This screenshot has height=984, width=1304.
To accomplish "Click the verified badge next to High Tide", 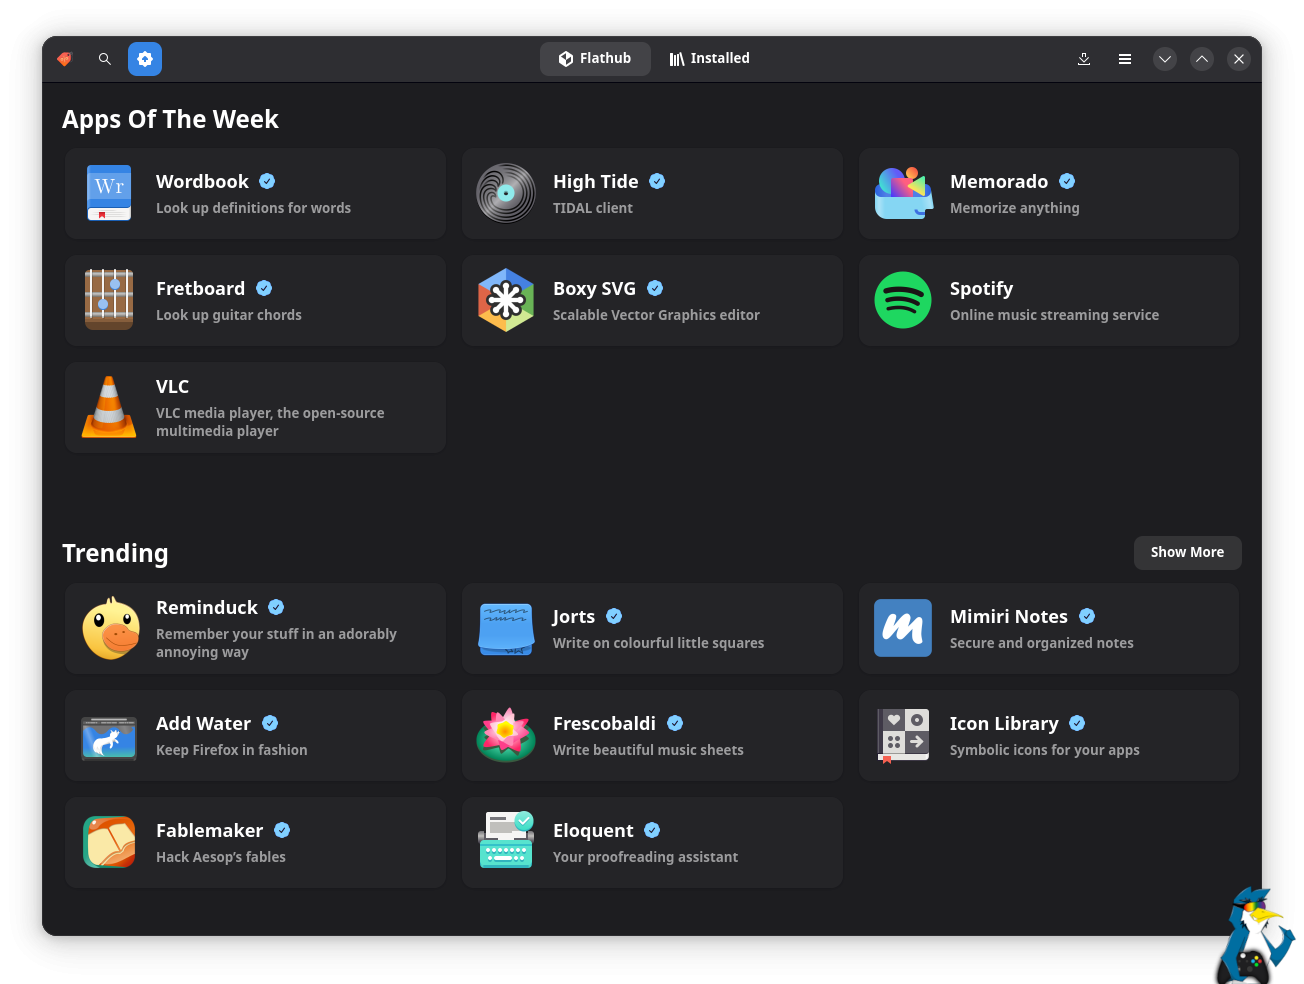I will coord(657,181).
